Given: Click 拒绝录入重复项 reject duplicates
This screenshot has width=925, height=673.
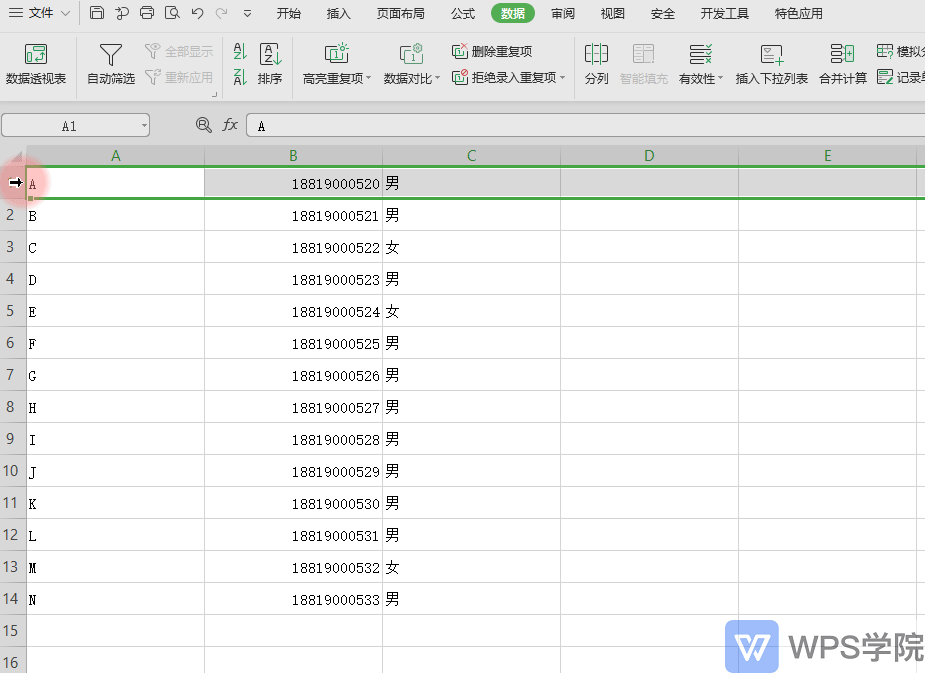Looking at the screenshot, I should click(504, 77).
